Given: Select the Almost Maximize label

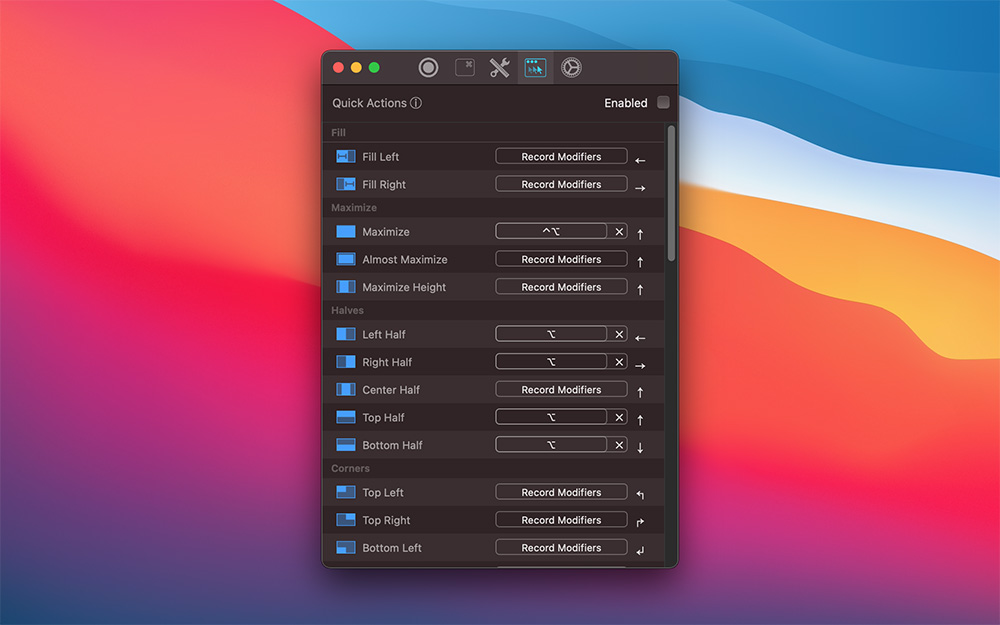Looking at the screenshot, I should point(405,260).
